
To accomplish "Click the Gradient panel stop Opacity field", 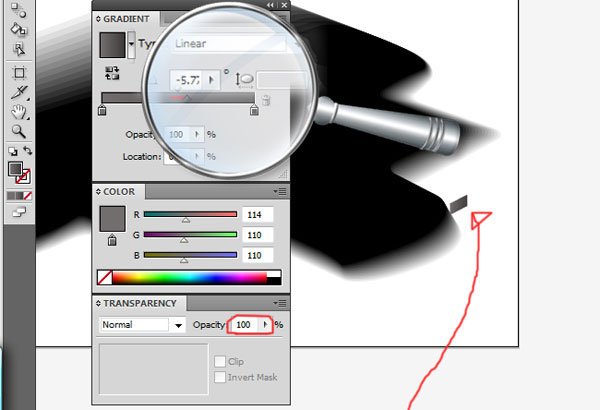I will click(176, 134).
